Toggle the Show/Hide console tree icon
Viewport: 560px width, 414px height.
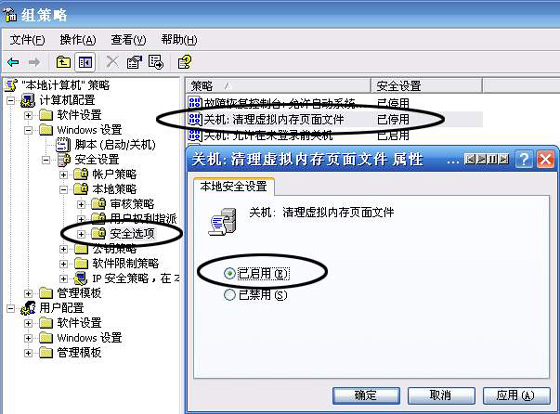pos(85,63)
